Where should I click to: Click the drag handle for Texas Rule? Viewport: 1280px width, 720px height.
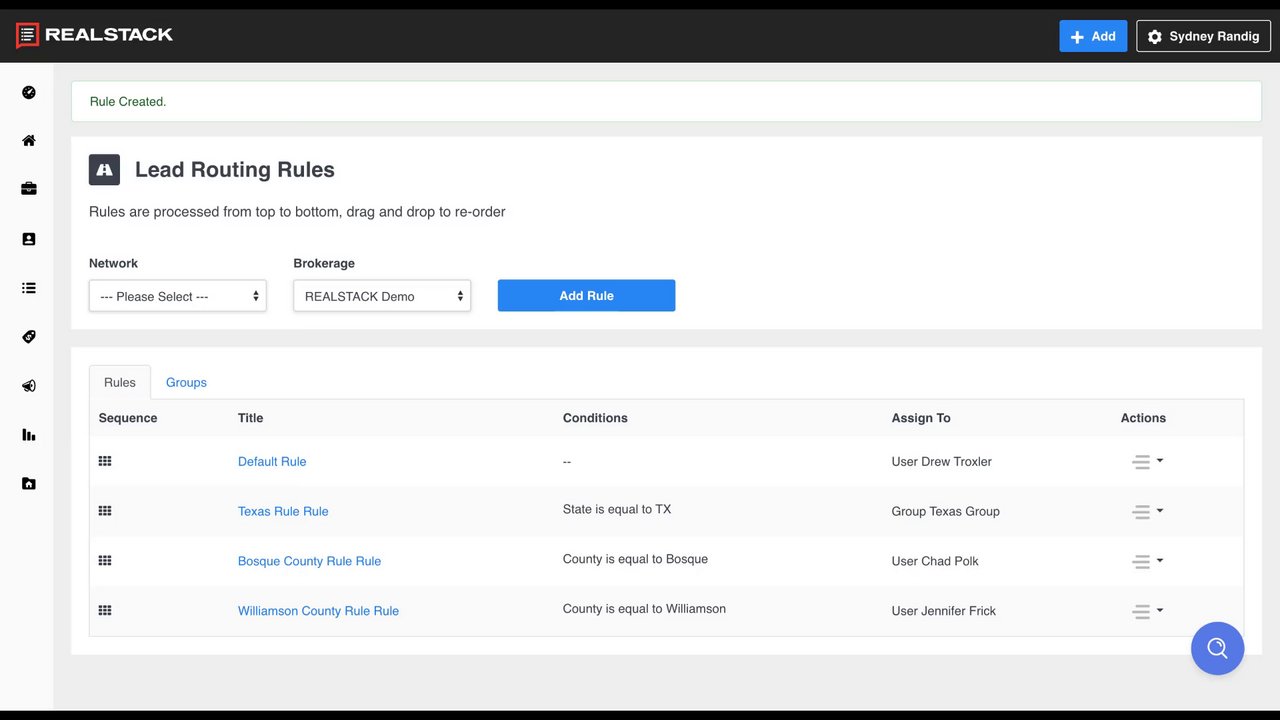pos(105,511)
